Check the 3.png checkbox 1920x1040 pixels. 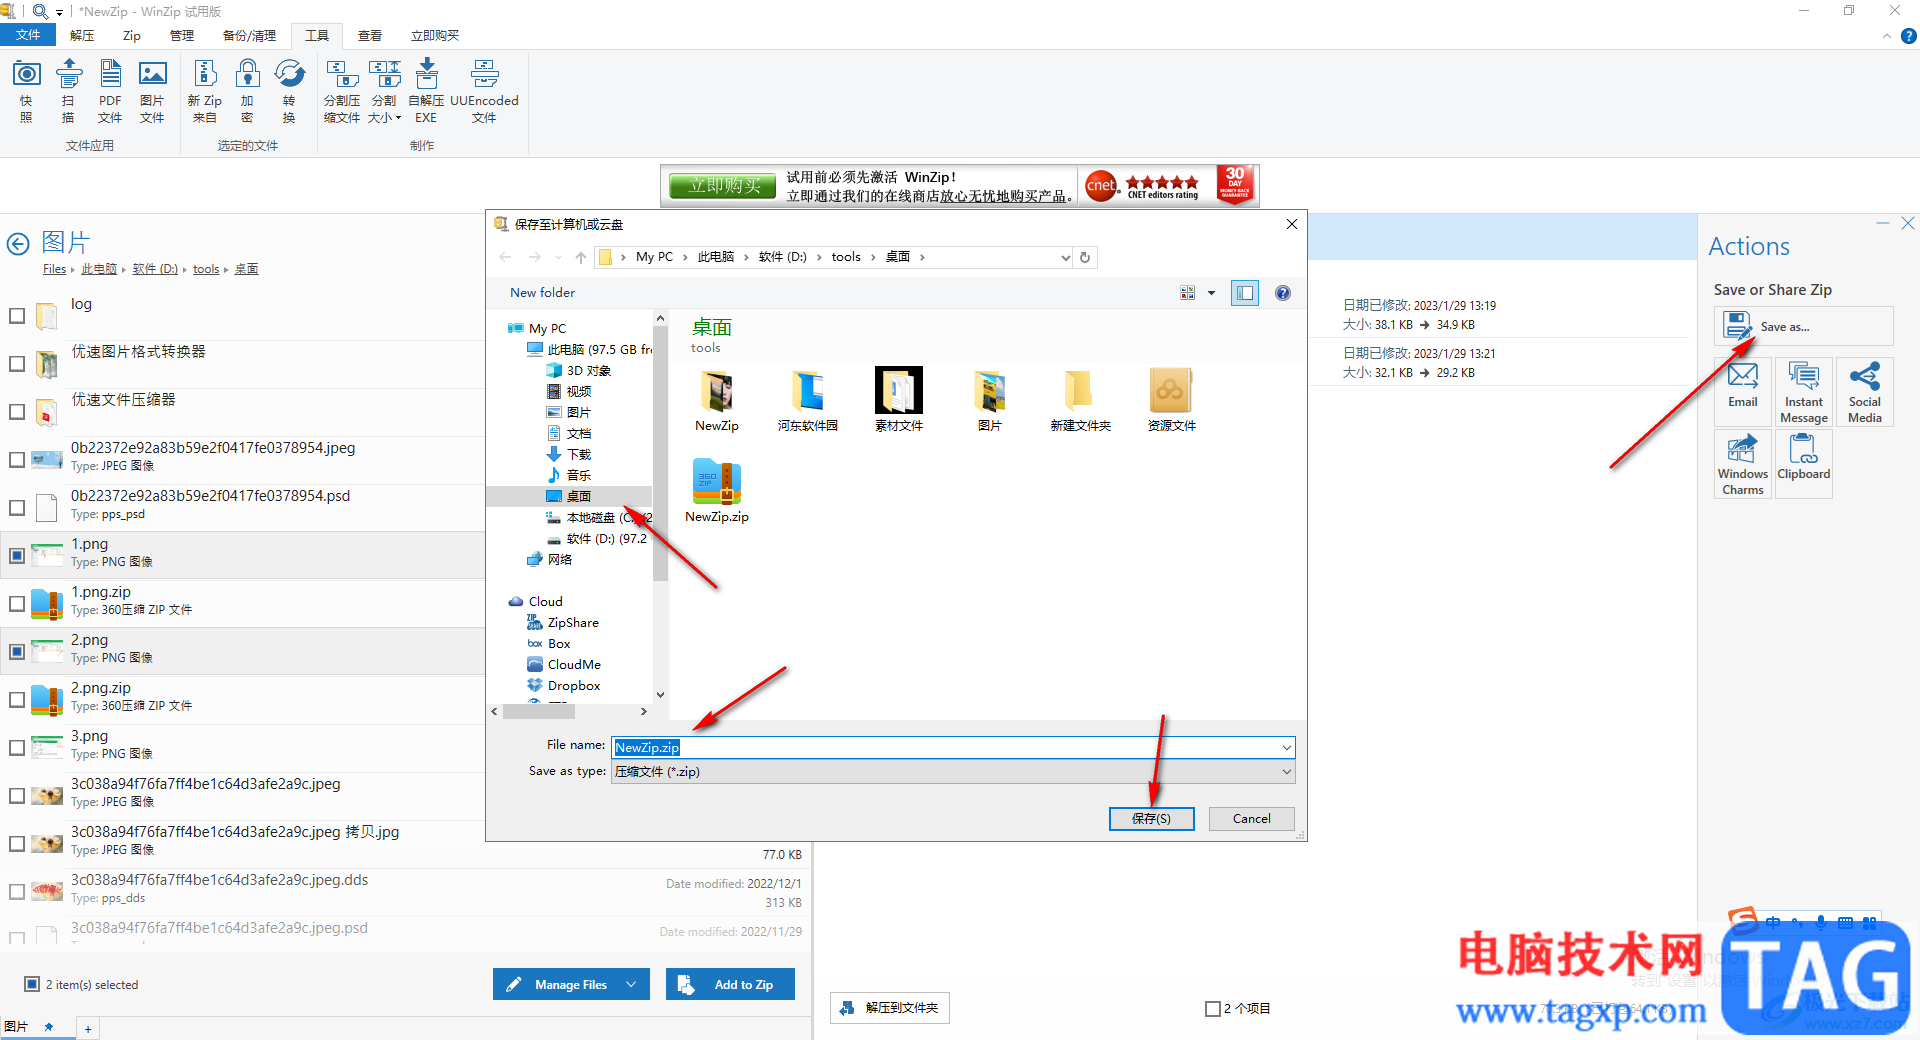click(17, 748)
